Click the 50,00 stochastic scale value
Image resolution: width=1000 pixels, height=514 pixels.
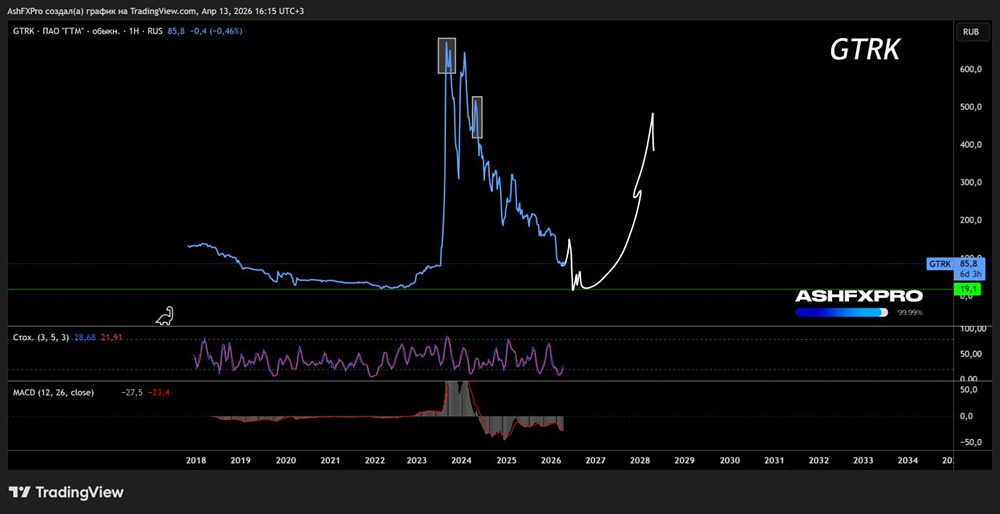click(970, 353)
